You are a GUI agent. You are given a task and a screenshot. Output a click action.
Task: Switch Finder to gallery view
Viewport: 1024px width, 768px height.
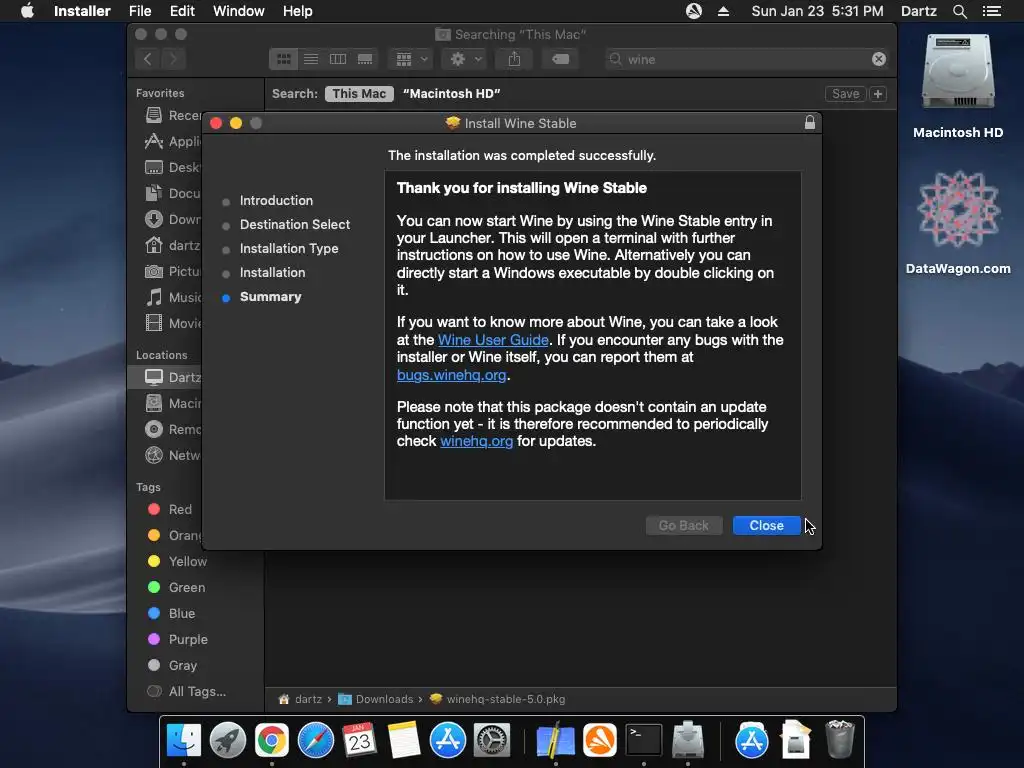click(365, 59)
